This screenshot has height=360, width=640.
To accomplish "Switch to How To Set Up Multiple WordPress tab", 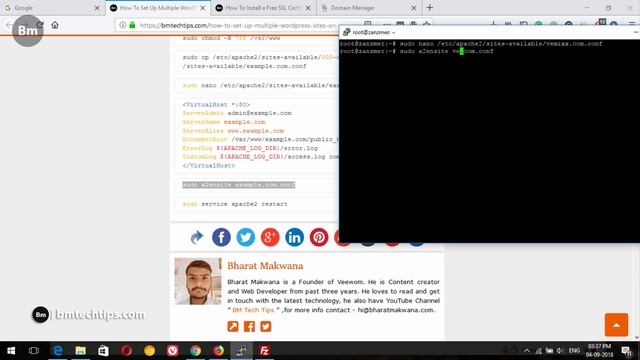I will click(157, 8).
